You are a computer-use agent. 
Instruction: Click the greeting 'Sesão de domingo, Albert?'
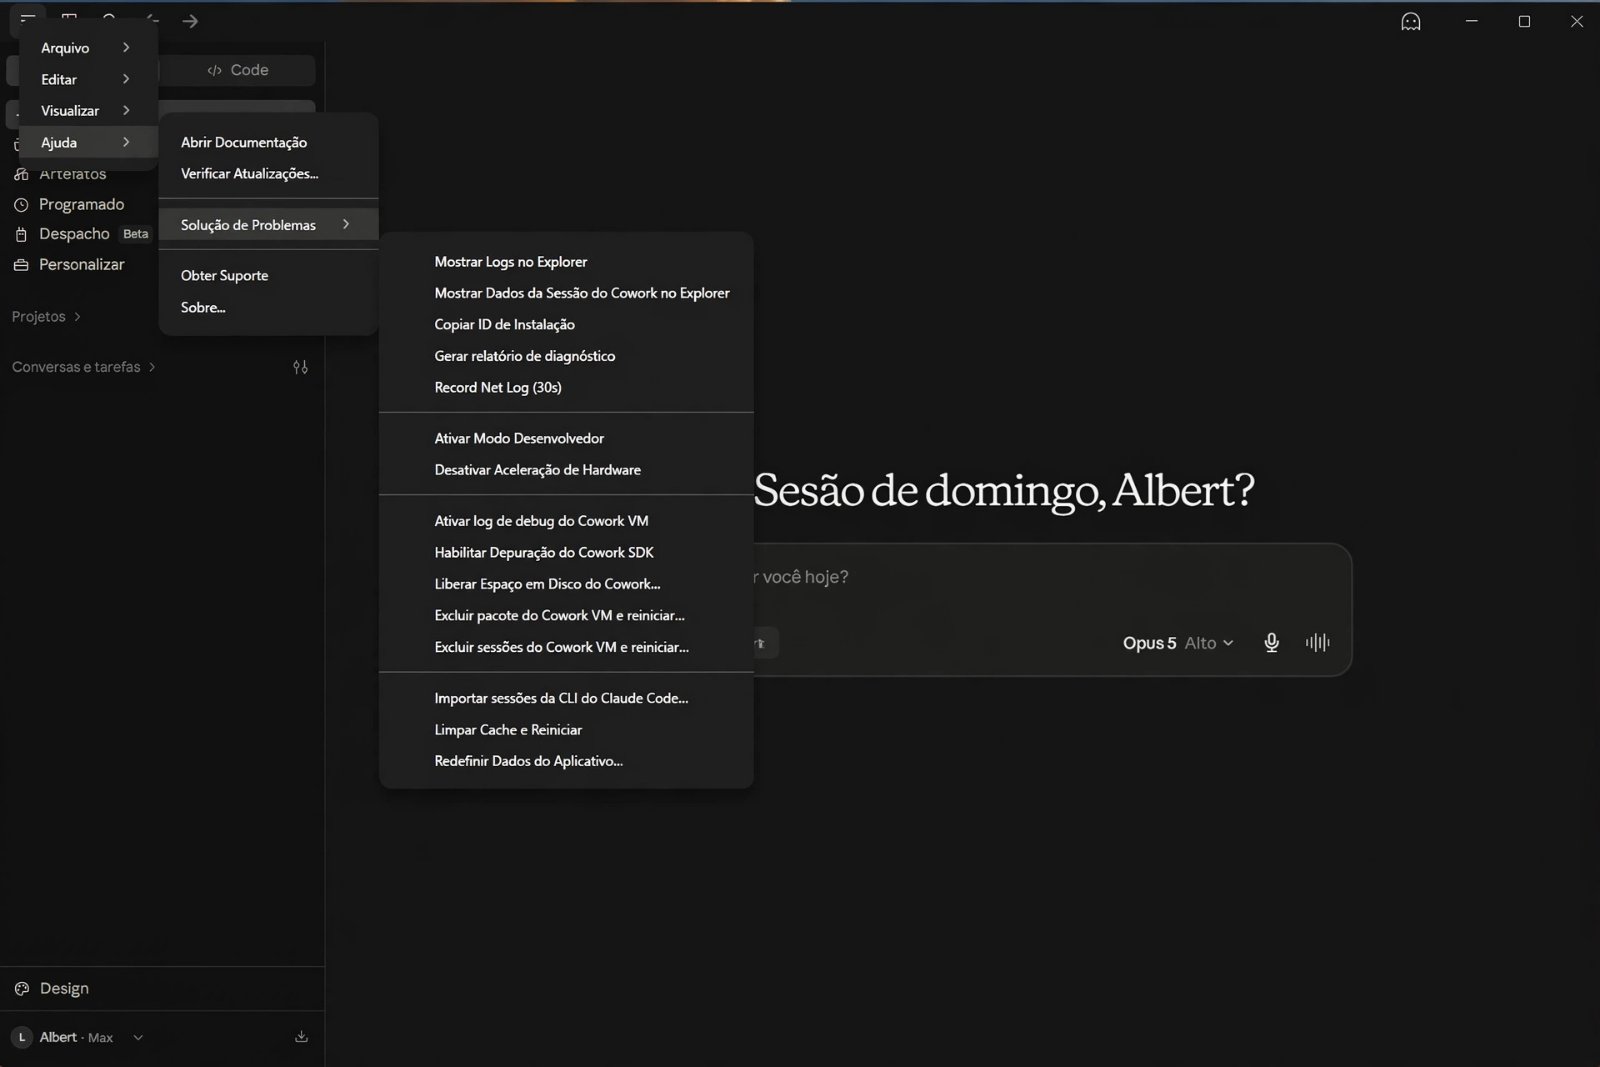1004,490
